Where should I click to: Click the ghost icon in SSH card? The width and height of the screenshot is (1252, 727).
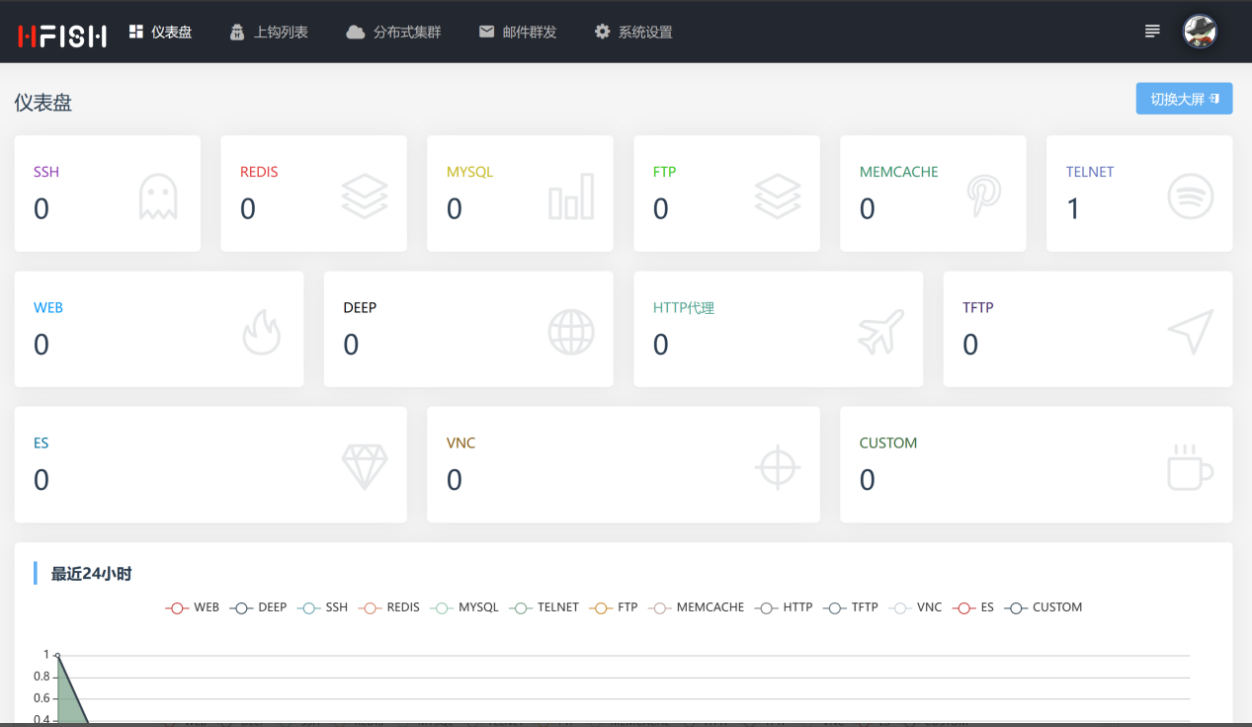pos(158,196)
